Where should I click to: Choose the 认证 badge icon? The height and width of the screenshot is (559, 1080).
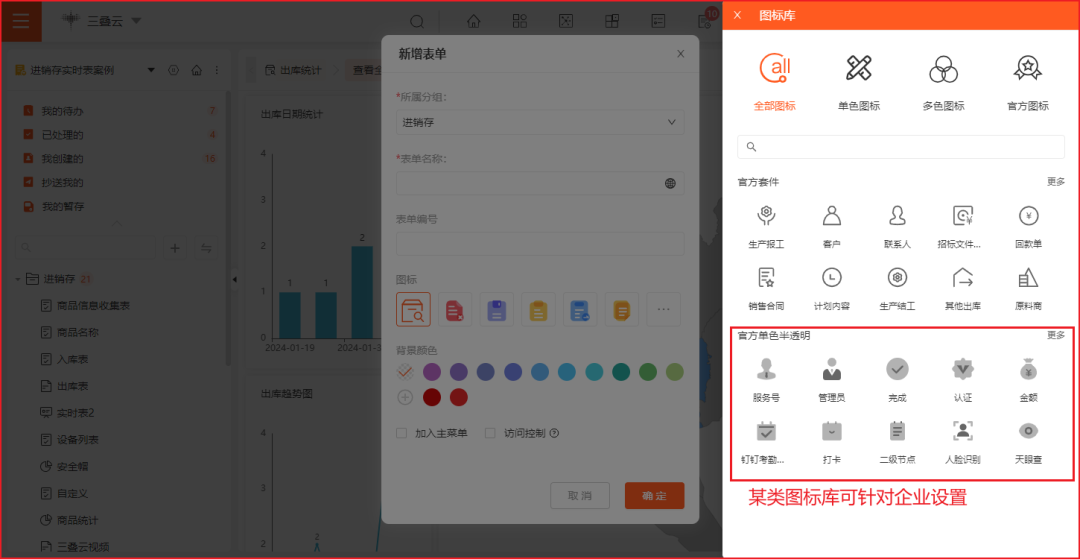[962, 369]
